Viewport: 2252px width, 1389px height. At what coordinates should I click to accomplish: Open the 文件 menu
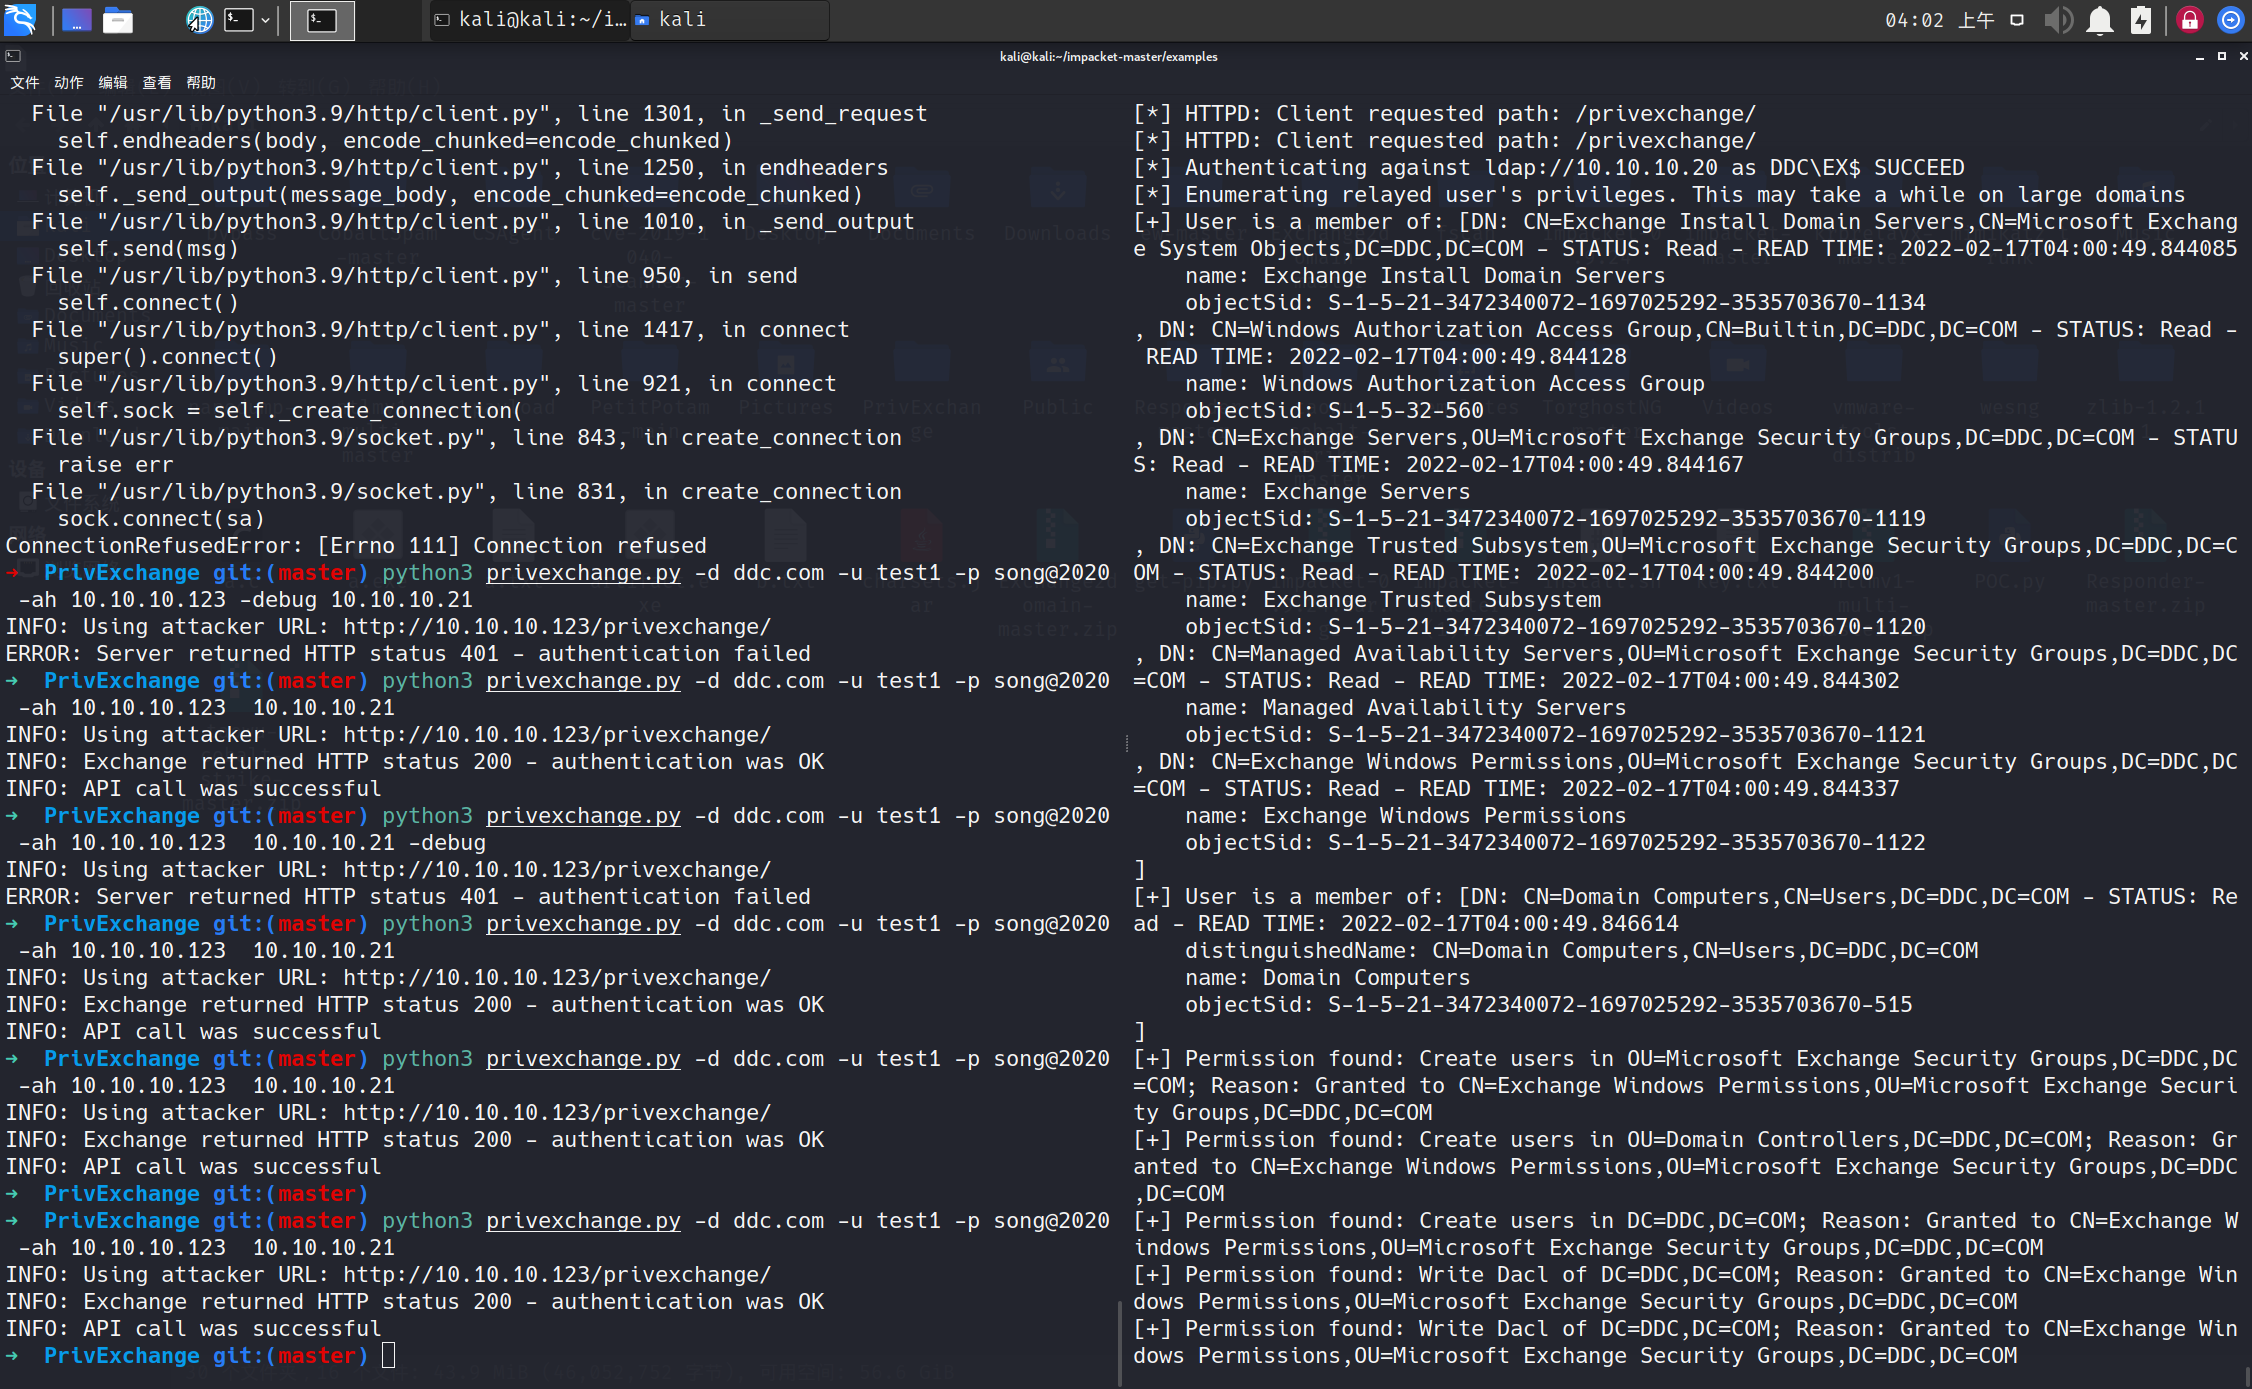pos(24,82)
